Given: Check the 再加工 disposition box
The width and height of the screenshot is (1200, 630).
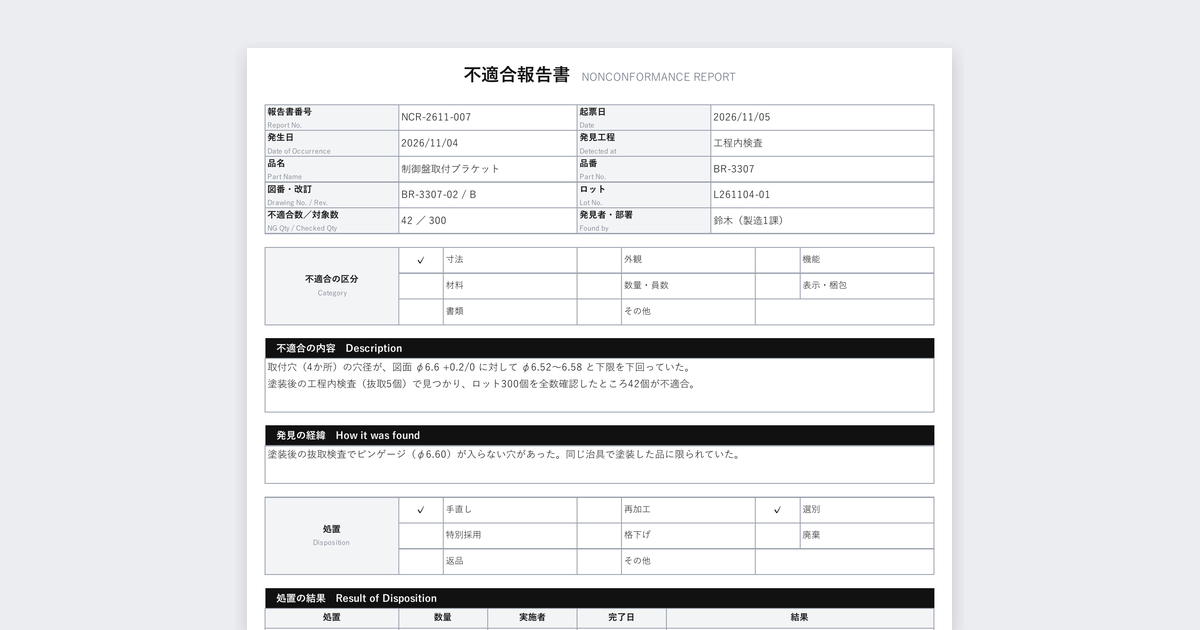Looking at the screenshot, I should (x=599, y=510).
